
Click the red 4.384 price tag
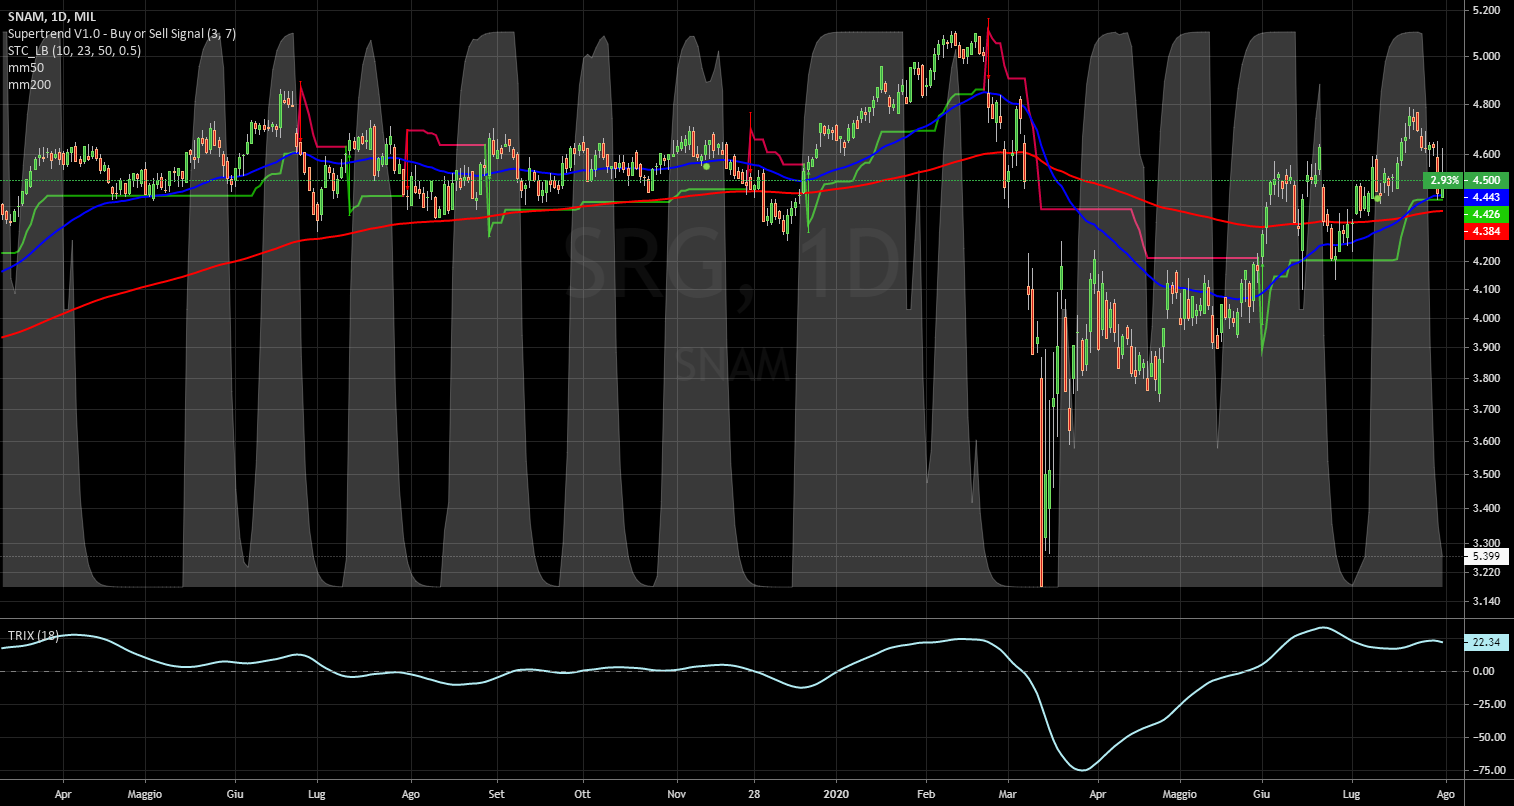[1485, 231]
